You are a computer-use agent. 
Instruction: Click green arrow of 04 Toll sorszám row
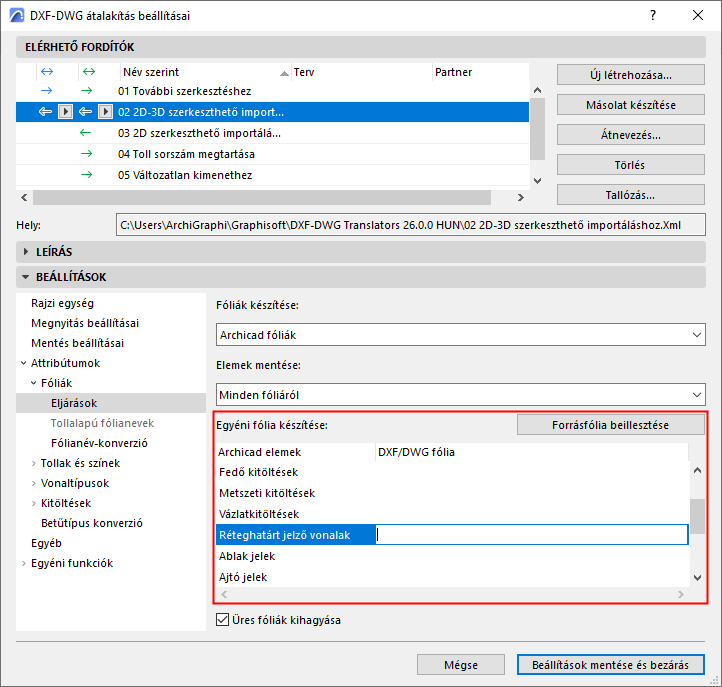coord(87,154)
